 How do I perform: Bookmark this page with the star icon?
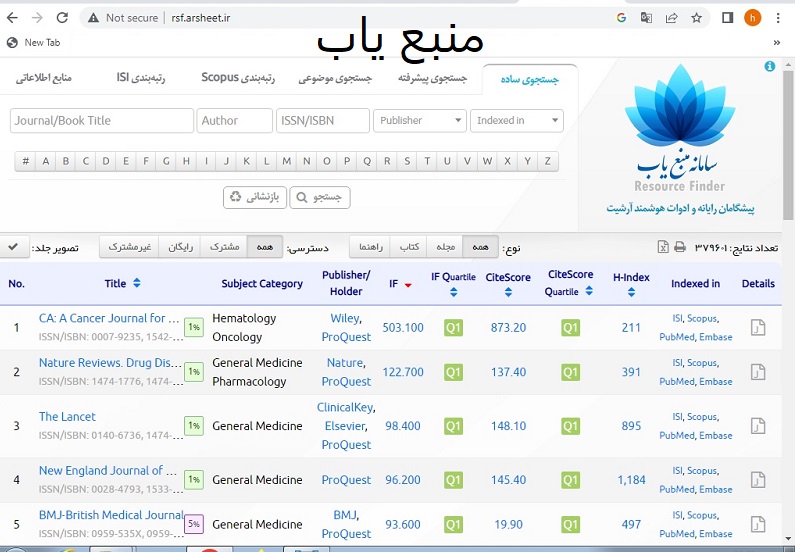[697, 18]
